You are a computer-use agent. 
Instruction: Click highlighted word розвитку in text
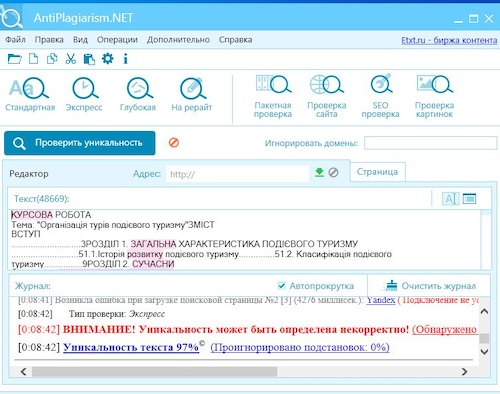[x=145, y=254]
